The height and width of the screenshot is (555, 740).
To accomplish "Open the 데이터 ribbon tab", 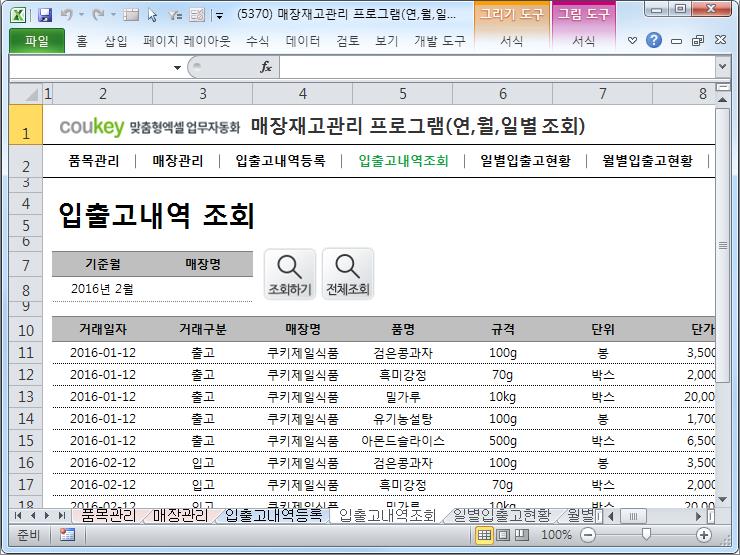I will (303, 41).
